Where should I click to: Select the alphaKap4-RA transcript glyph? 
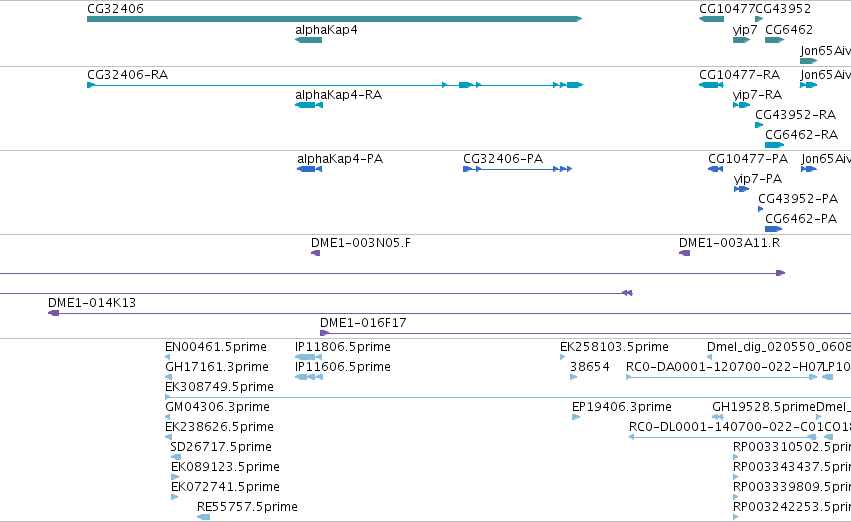[x=309, y=105]
